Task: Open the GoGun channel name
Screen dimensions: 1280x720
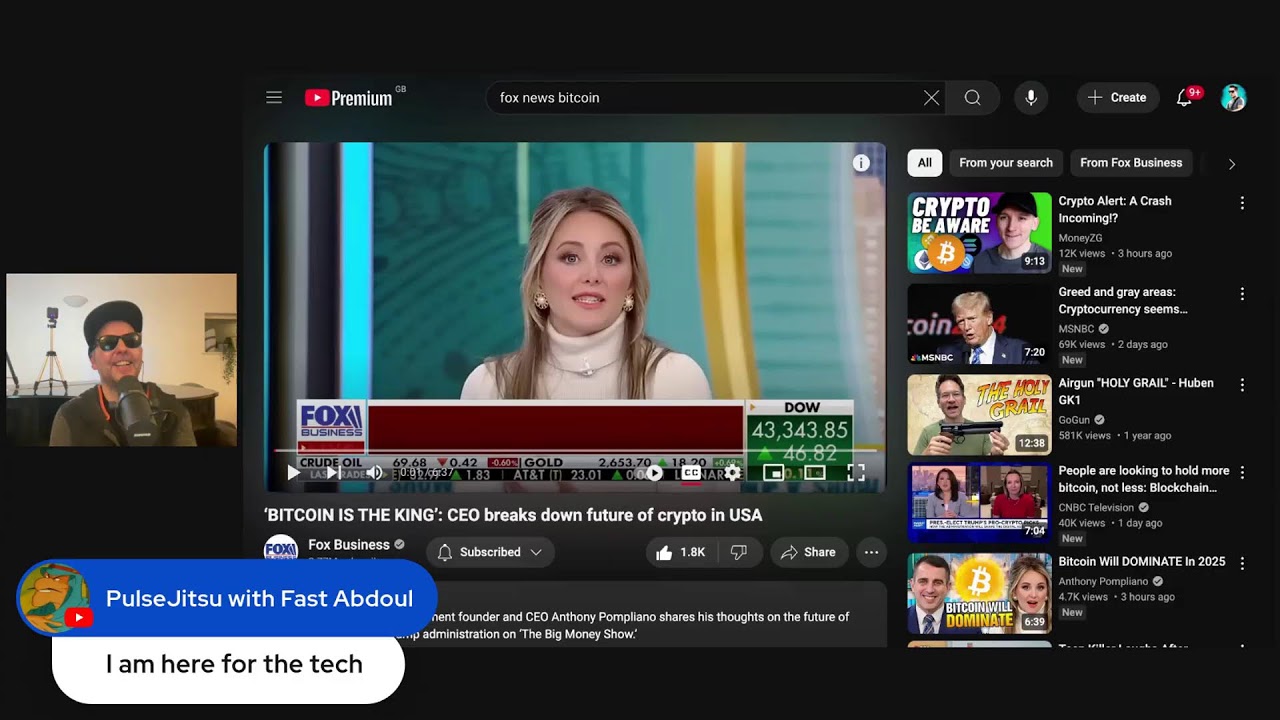Action: 1076,420
